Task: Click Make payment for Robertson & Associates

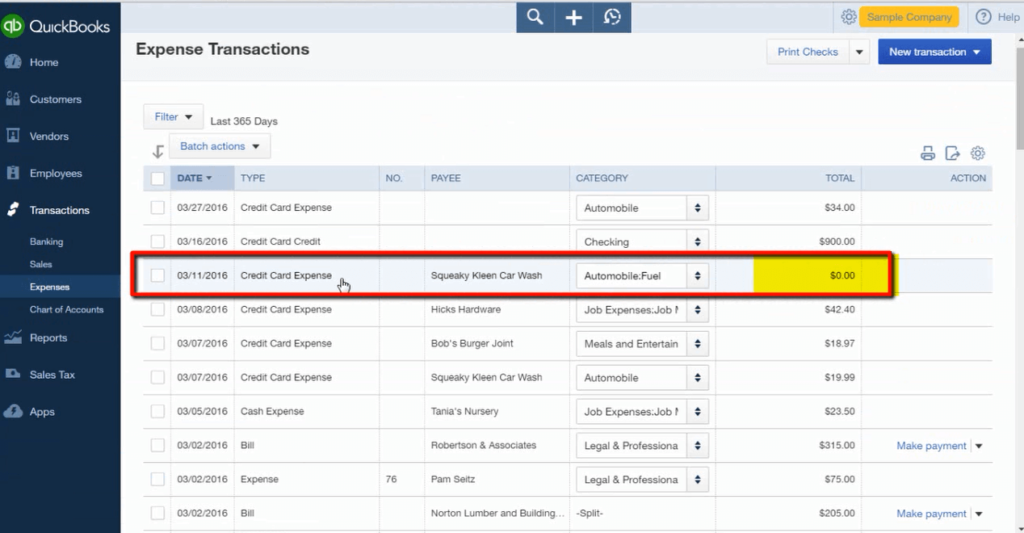Action: (931, 445)
